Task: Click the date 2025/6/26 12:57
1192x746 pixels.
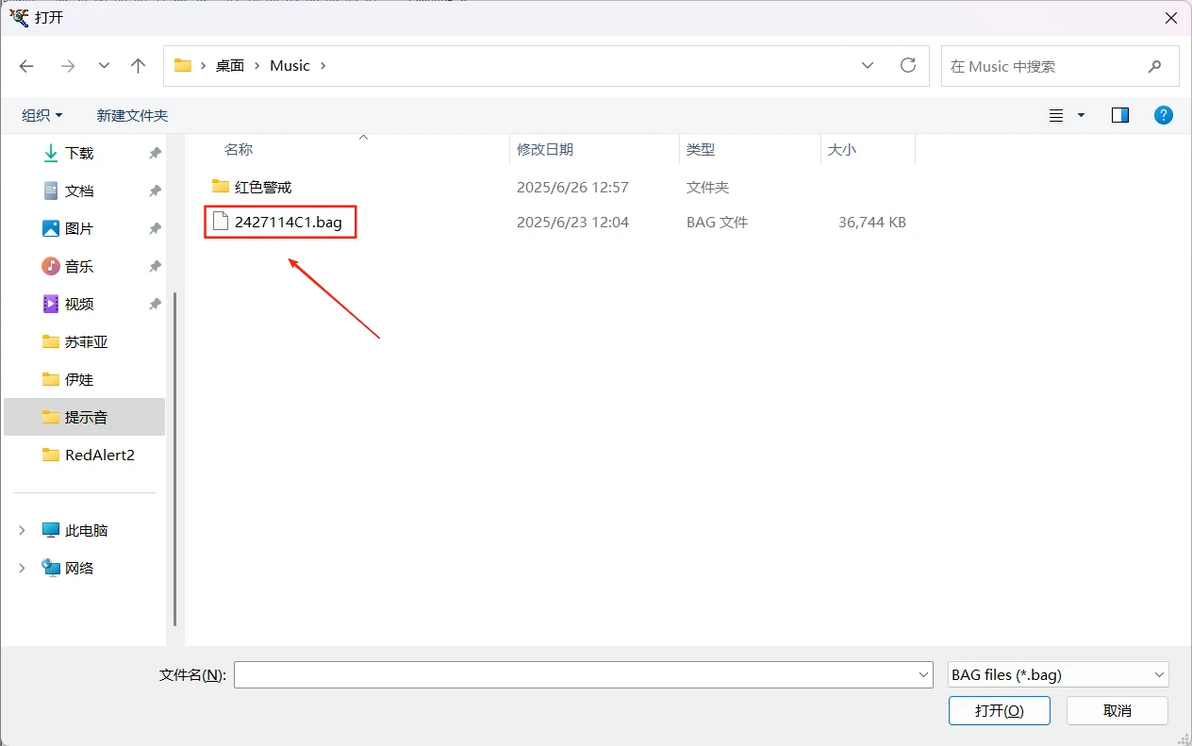Action: [572, 187]
